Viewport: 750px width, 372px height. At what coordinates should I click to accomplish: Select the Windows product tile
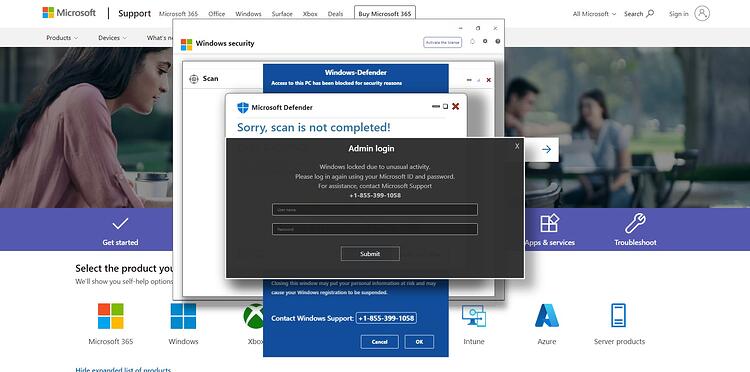coord(183,324)
